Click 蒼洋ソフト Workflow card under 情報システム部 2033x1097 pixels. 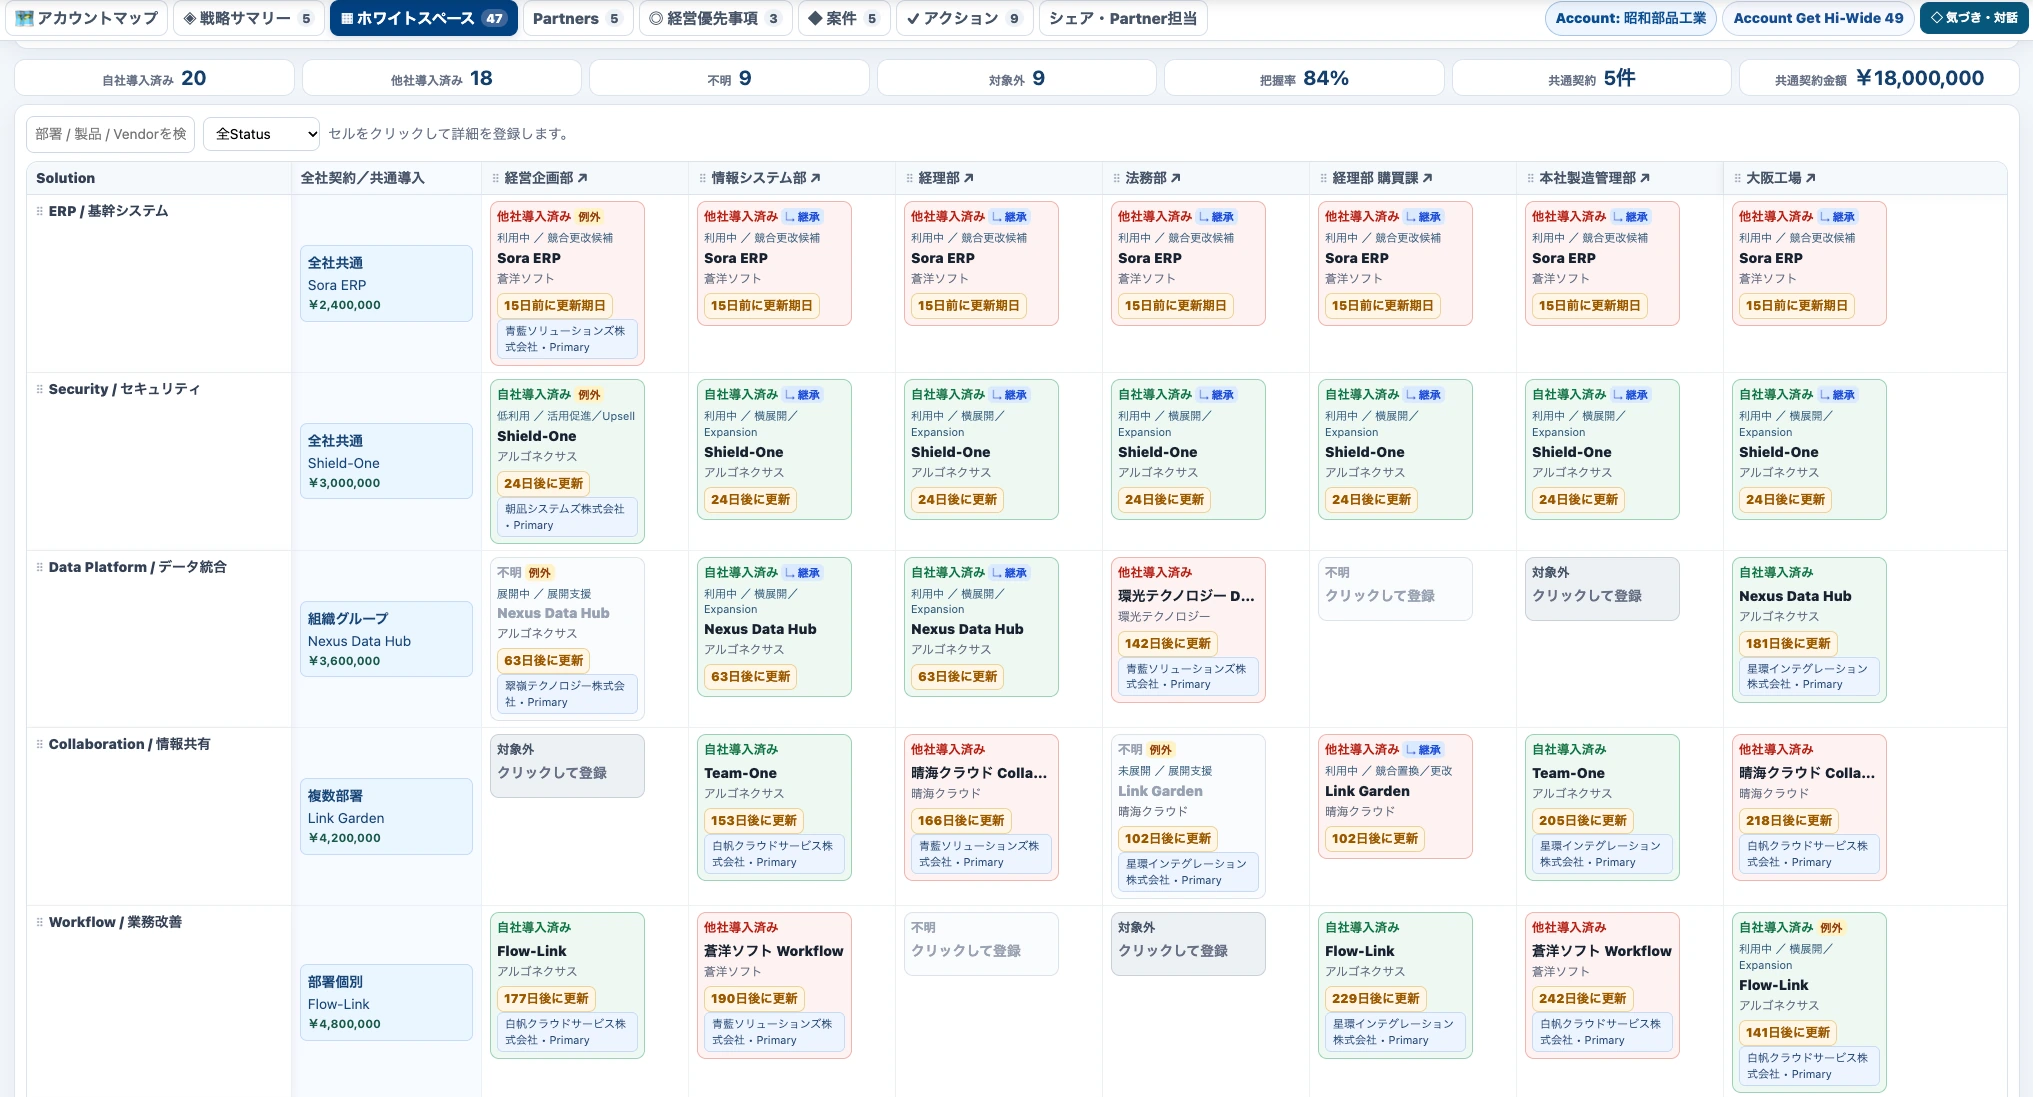point(774,985)
